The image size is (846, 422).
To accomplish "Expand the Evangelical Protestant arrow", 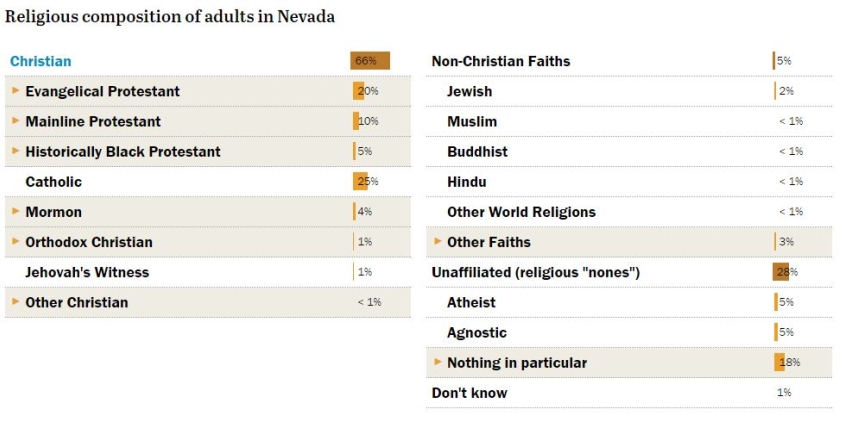I will pyautogui.click(x=16, y=91).
